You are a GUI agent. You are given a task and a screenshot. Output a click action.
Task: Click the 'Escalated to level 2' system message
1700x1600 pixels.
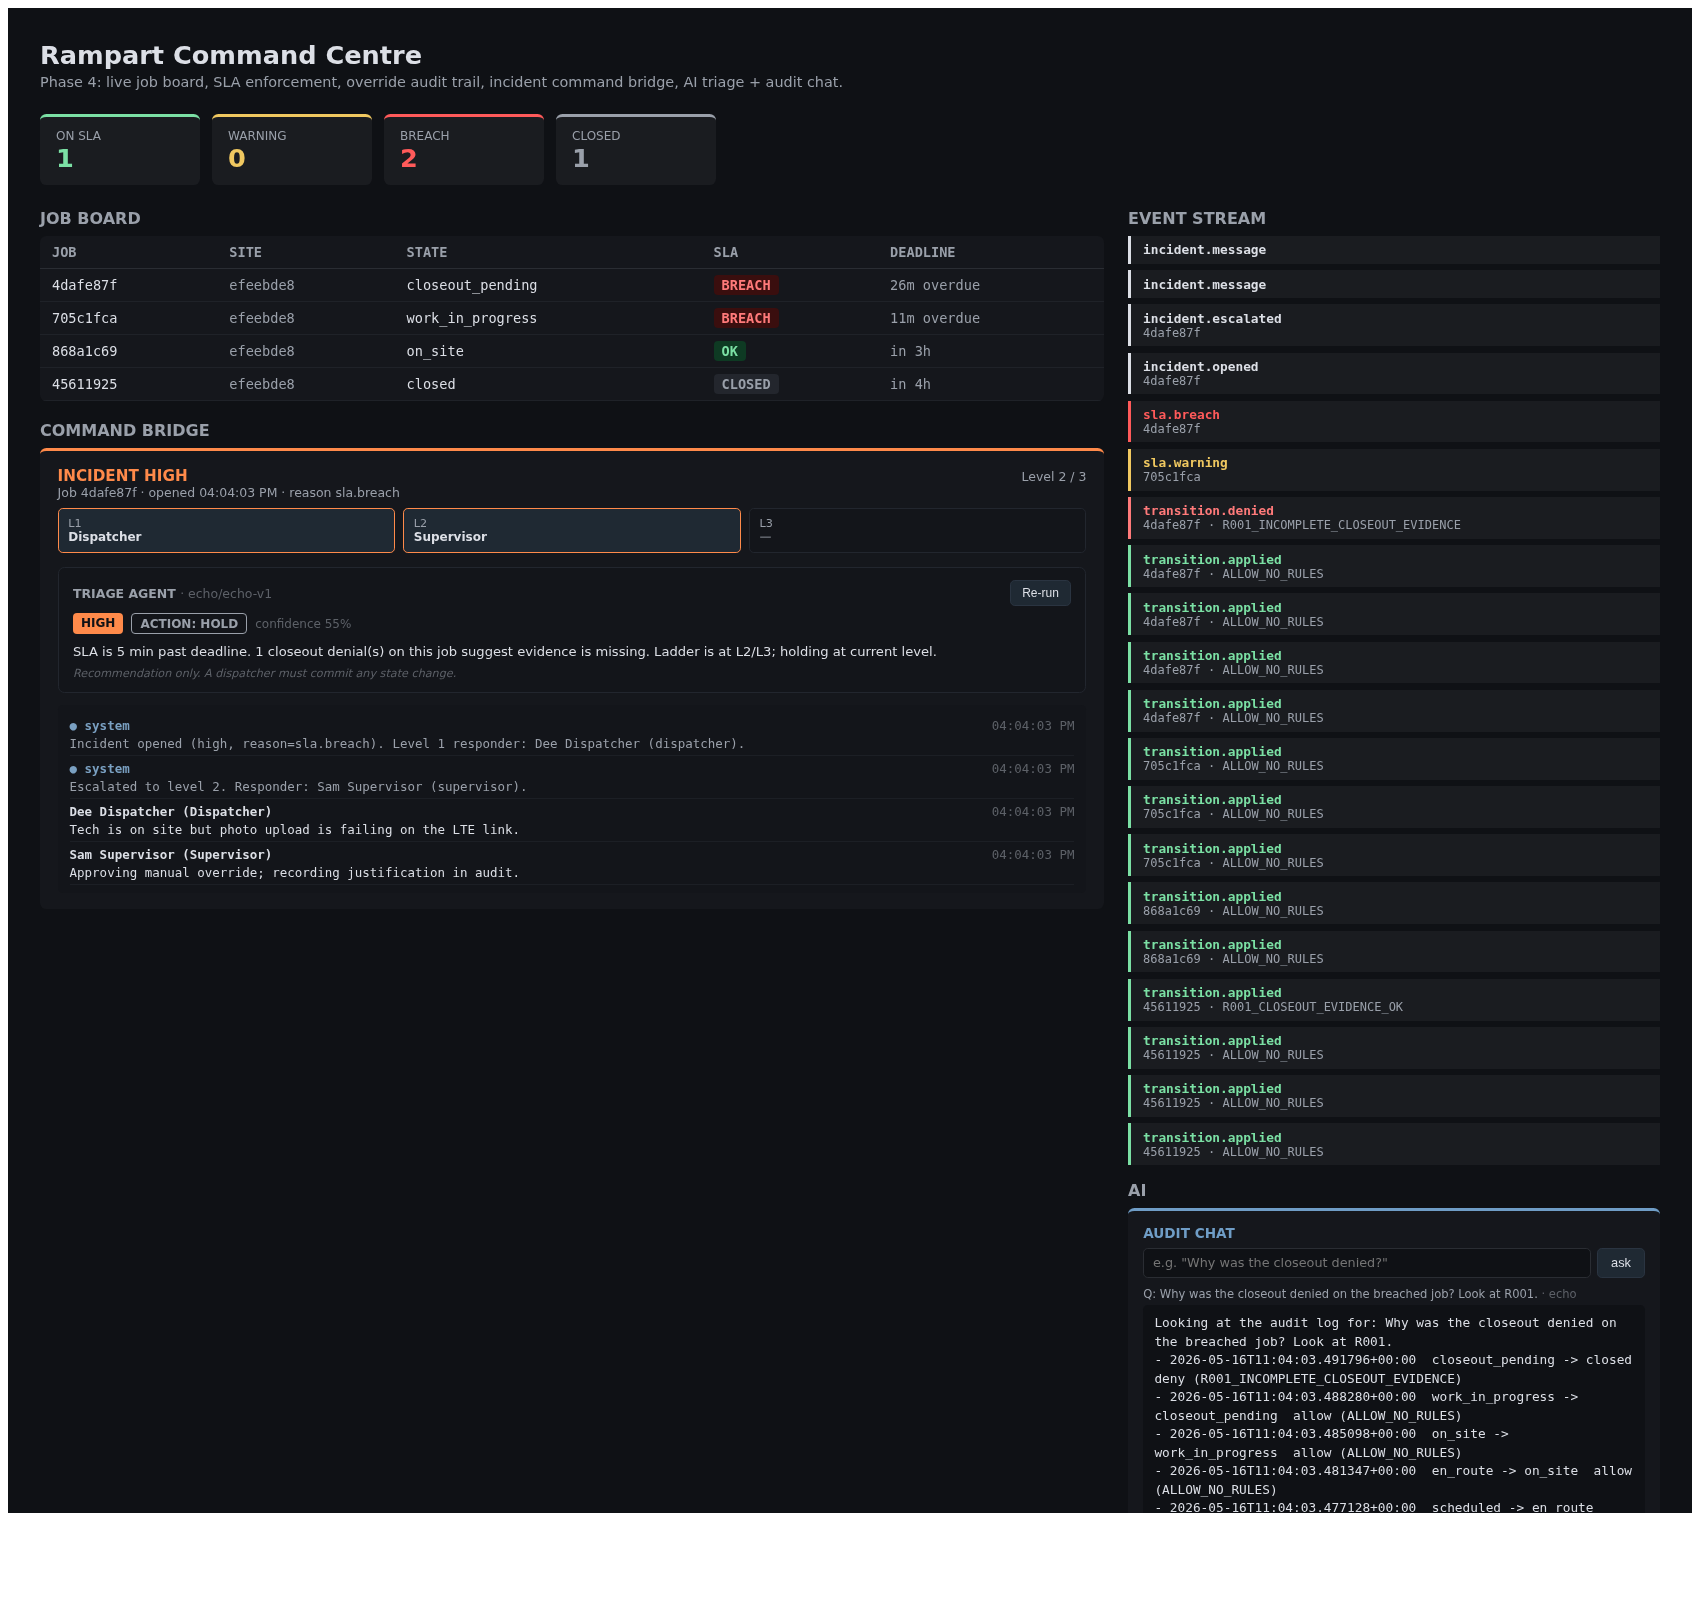tap(572, 777)
